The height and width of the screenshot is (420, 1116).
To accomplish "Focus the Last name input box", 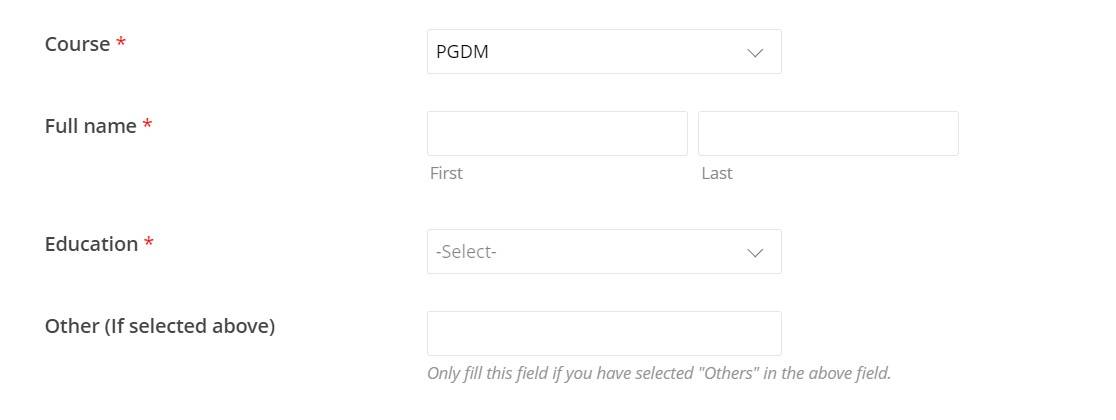I will click(x=828, y=133).
